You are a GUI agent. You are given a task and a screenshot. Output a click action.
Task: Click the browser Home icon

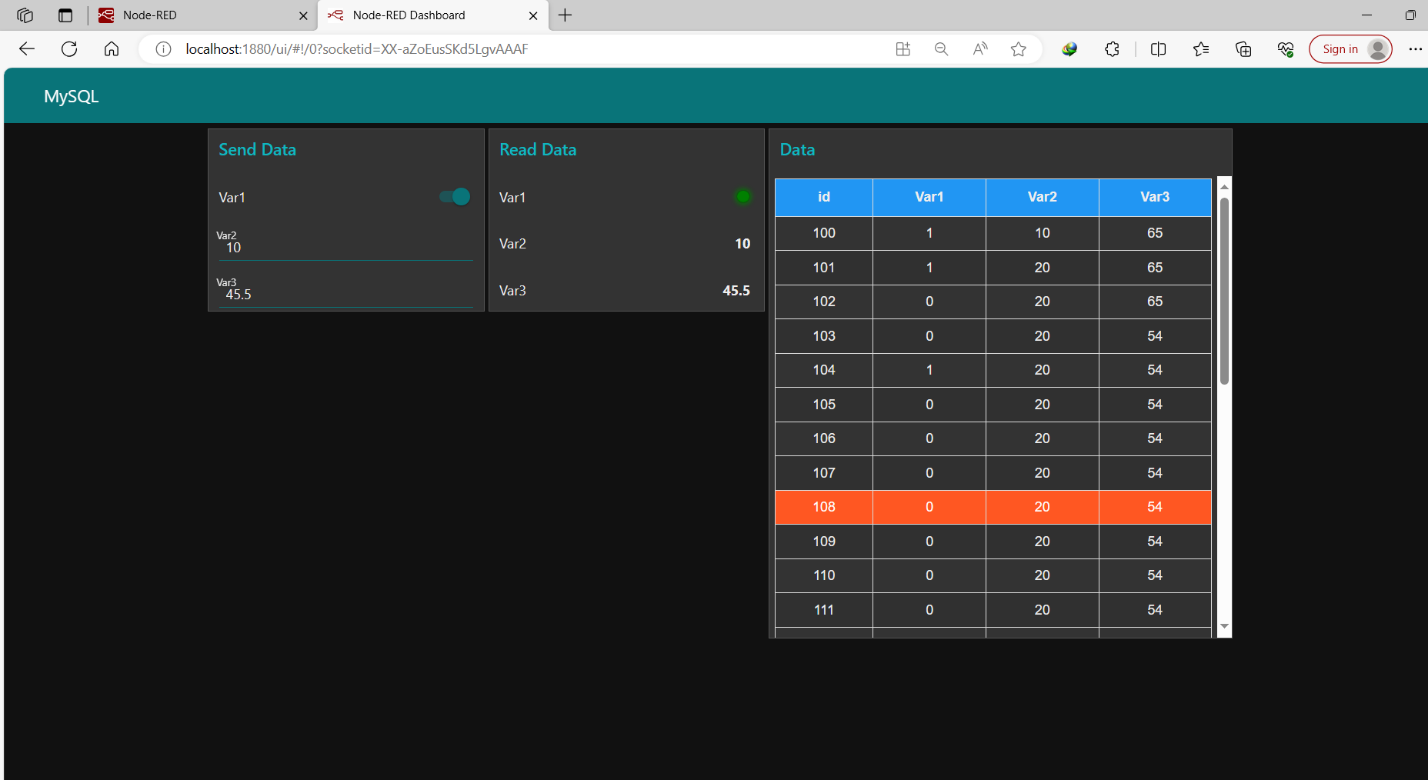[111, 48]
